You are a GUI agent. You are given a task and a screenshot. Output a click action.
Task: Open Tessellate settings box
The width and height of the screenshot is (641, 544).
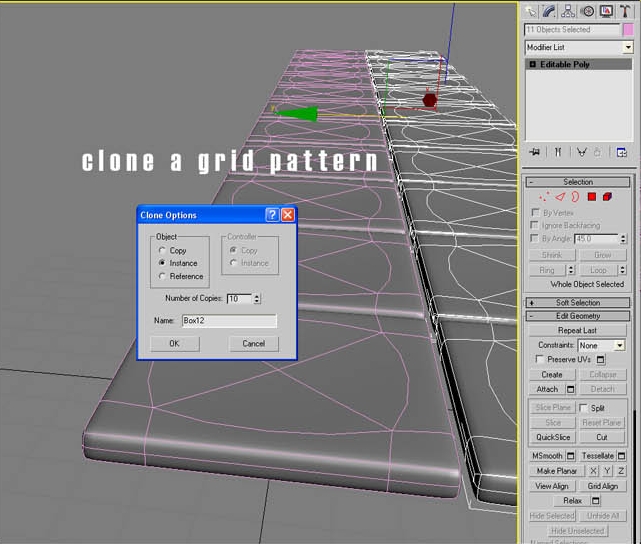coord(621,456)
